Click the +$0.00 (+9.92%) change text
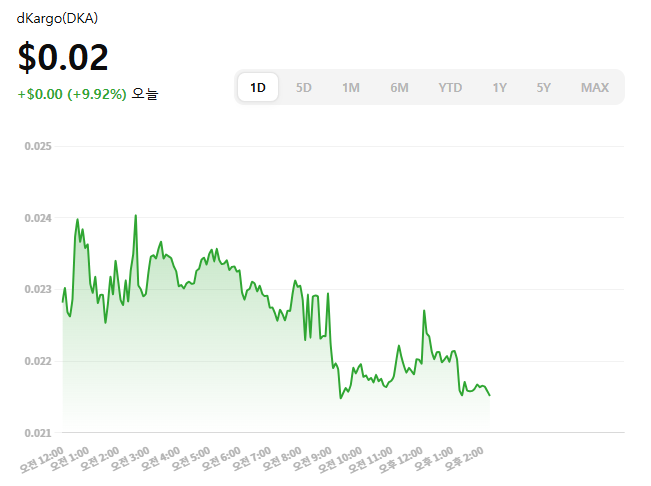651x486 pixels. point(72,94)
